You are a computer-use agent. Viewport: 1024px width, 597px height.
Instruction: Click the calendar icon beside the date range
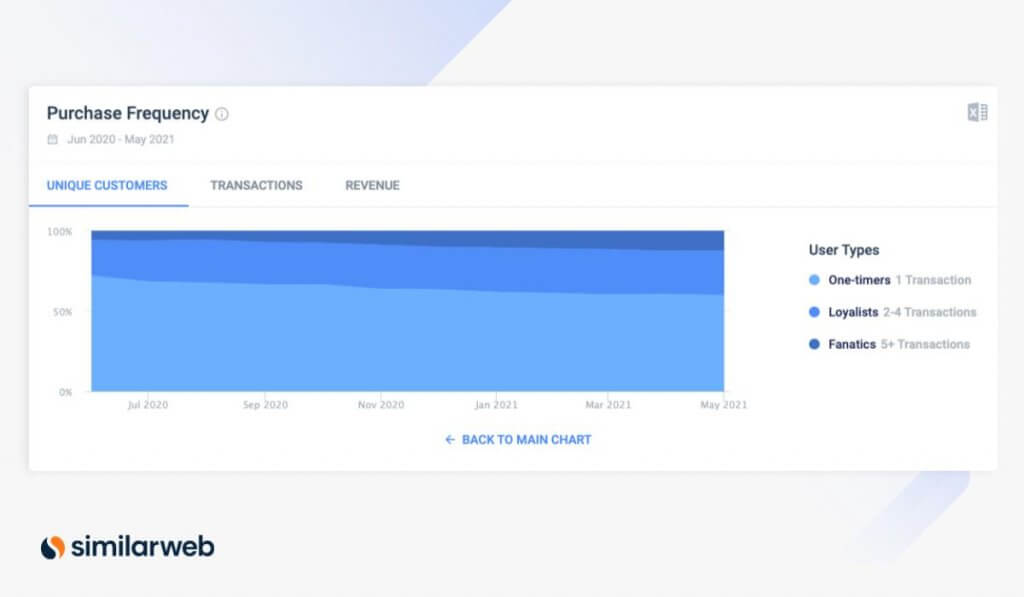coord(51,139)
